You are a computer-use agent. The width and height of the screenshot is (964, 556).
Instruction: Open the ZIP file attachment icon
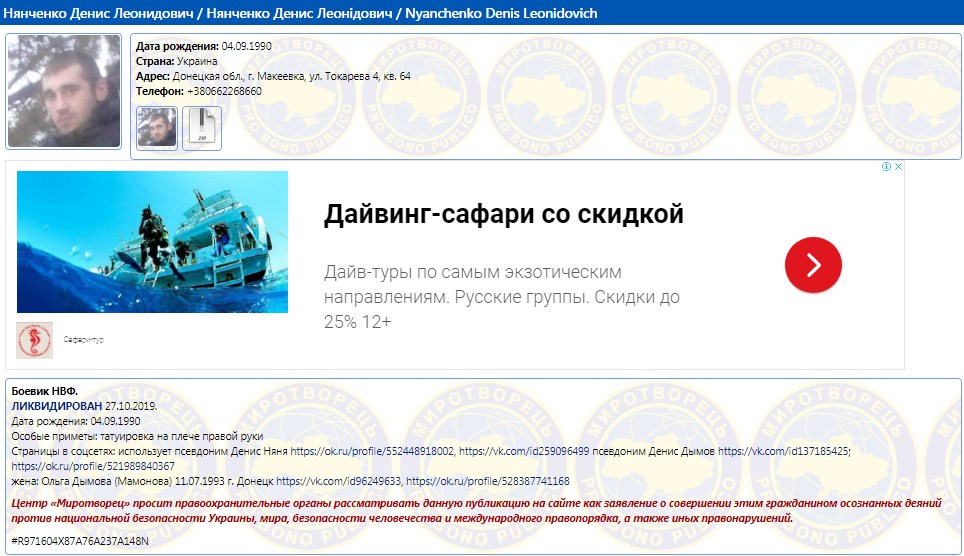(x=202, y=128)
